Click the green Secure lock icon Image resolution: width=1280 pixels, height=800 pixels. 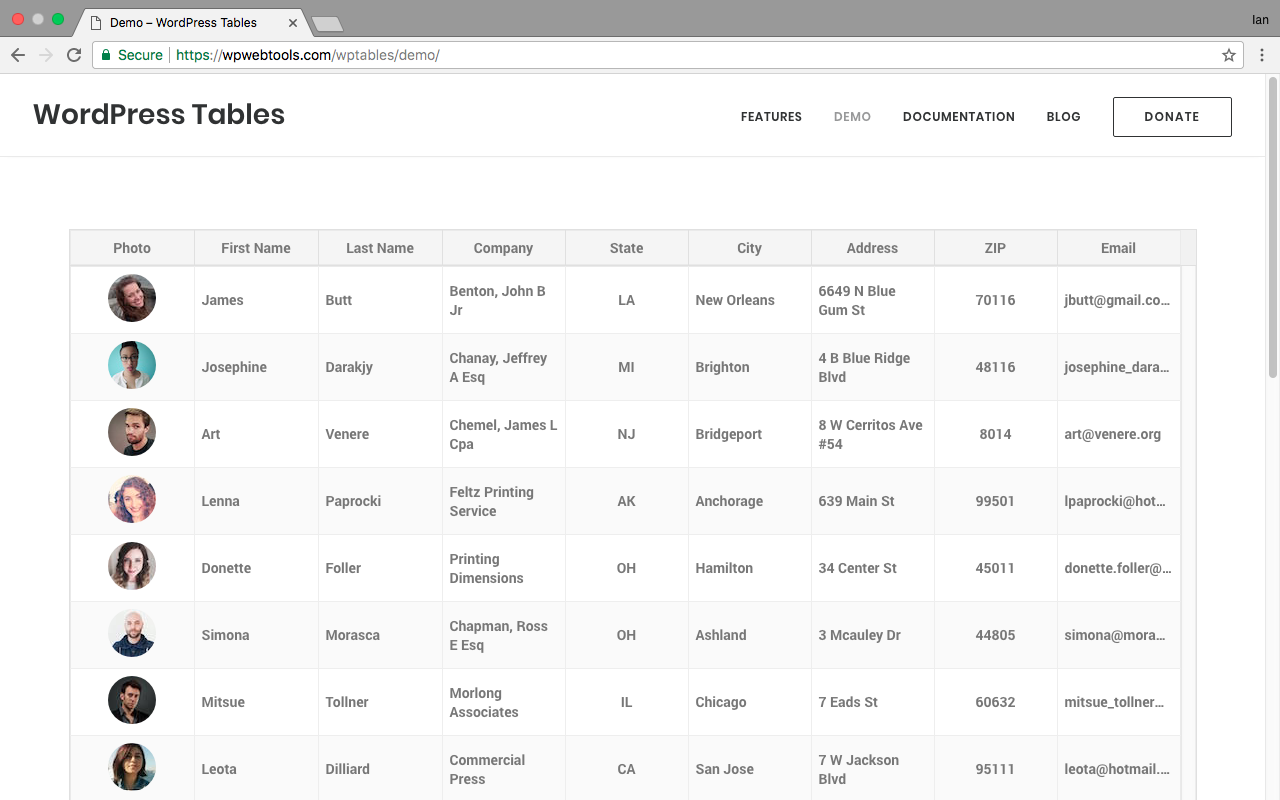pos(105,55)
